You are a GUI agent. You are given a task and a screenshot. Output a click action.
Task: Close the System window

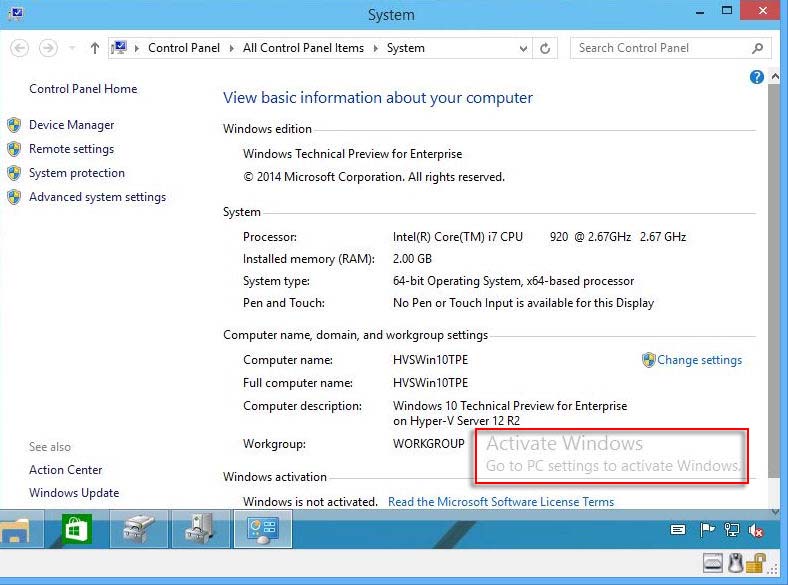(x=762, y=11)
